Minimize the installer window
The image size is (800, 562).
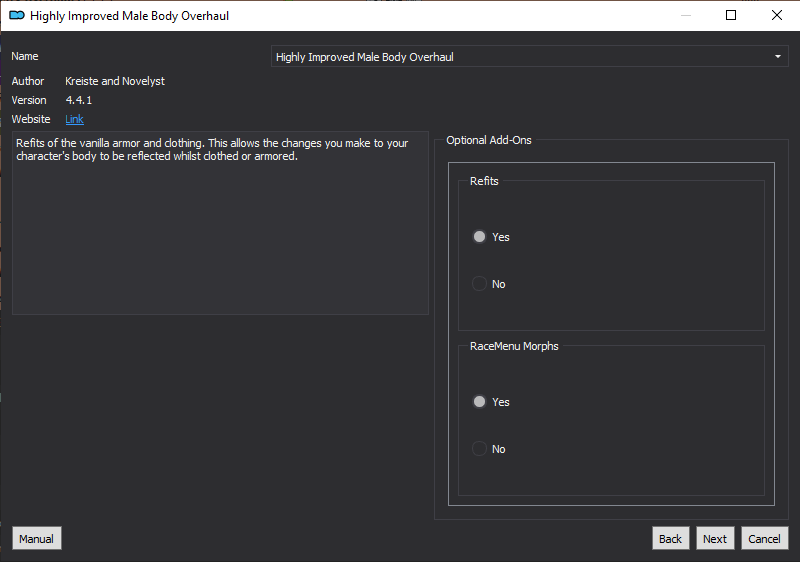(686, 15)
